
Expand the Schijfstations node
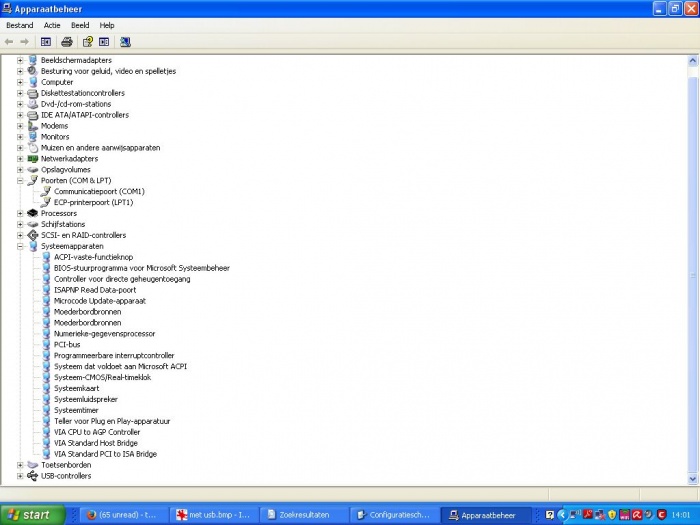[20, 225]
